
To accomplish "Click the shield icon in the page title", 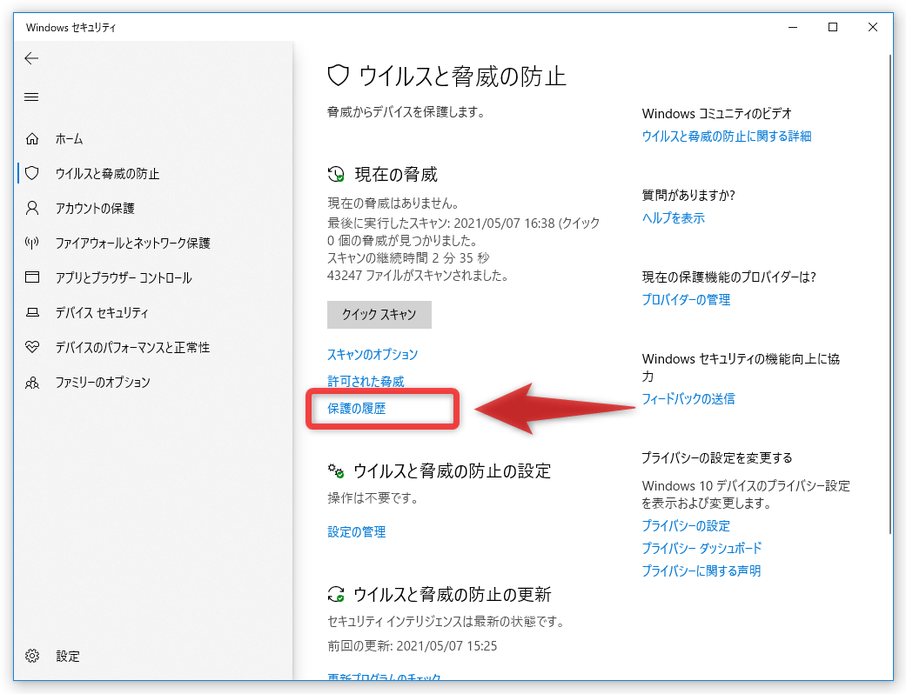I will click(x=338, y=76).
